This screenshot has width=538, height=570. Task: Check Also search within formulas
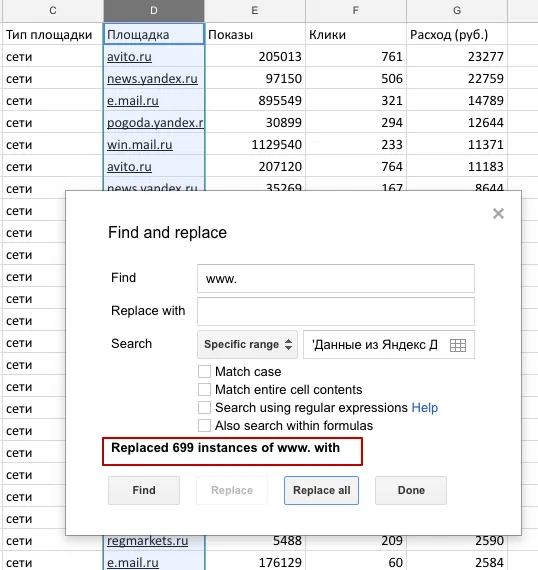(204, 425)
